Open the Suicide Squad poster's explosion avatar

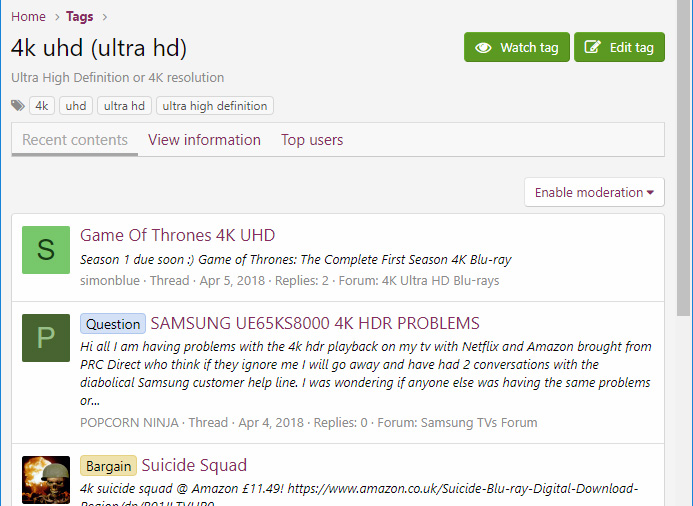tap(46, 480)
